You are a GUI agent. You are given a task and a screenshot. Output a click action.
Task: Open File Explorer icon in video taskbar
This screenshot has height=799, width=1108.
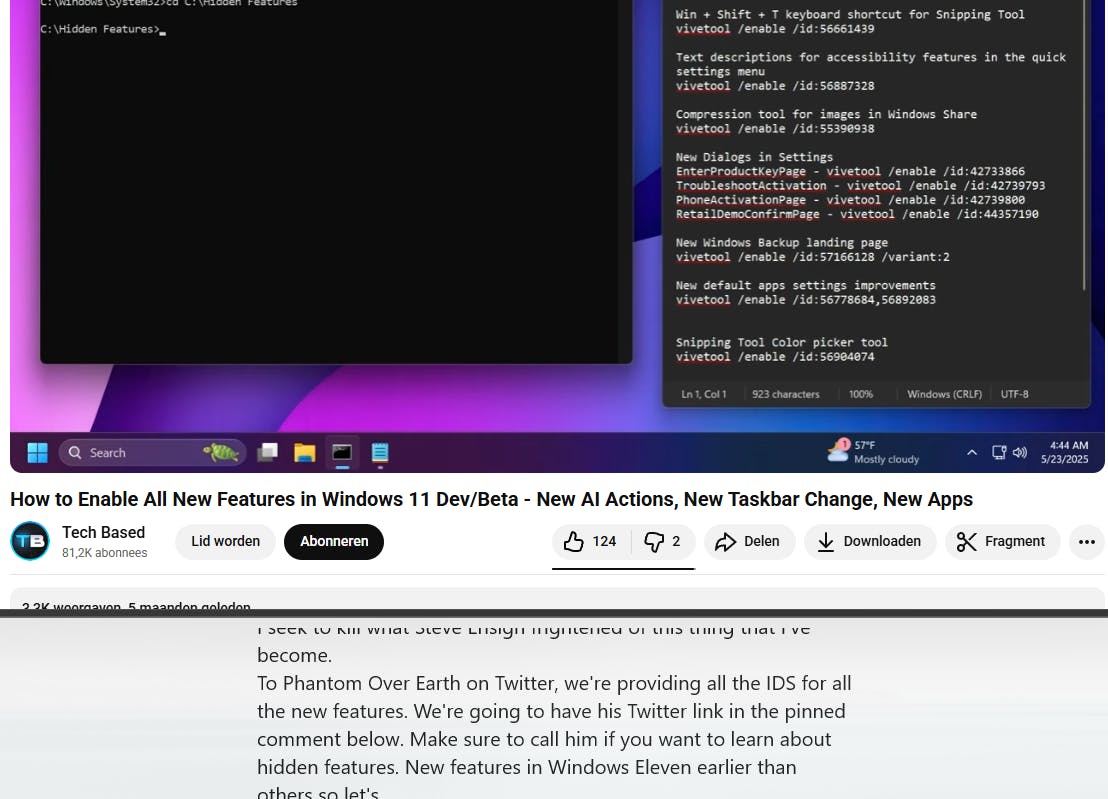(305, 453)
